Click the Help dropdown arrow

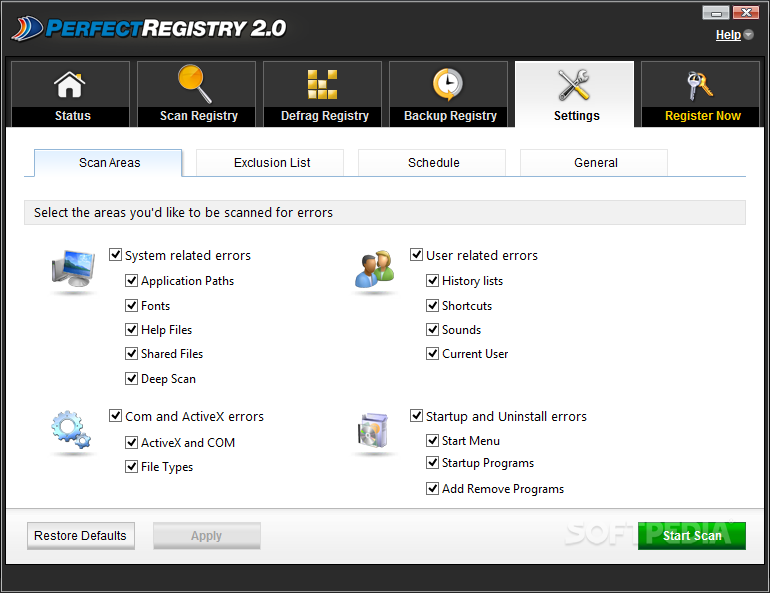(x=748, y=34)
